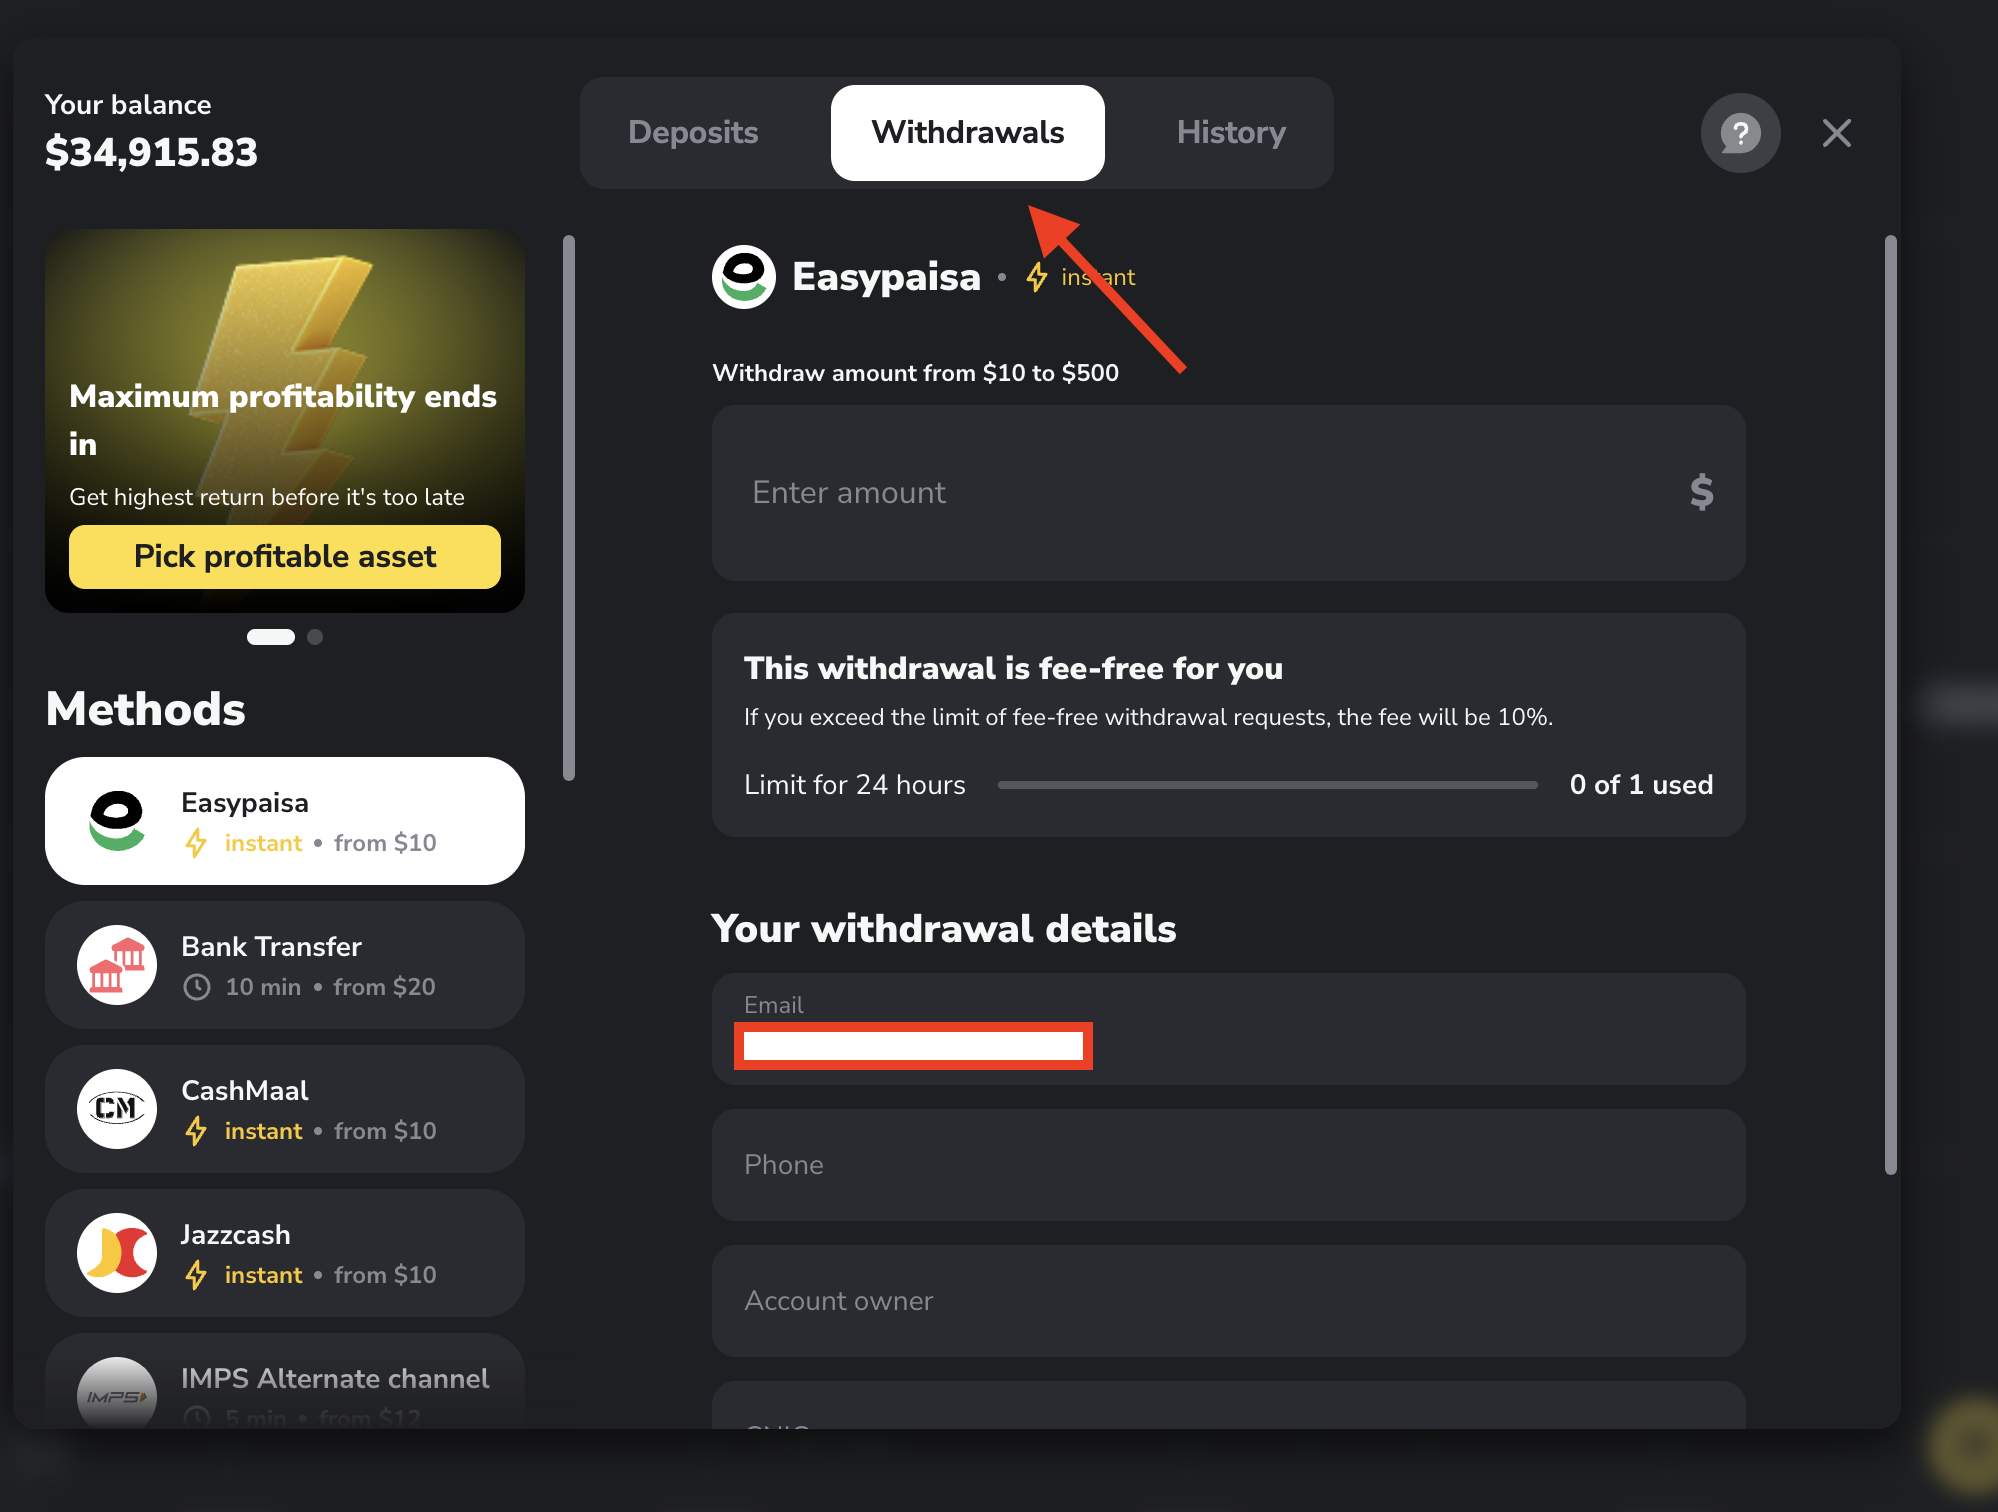Focus the Account owner field

[1228, 1301]
